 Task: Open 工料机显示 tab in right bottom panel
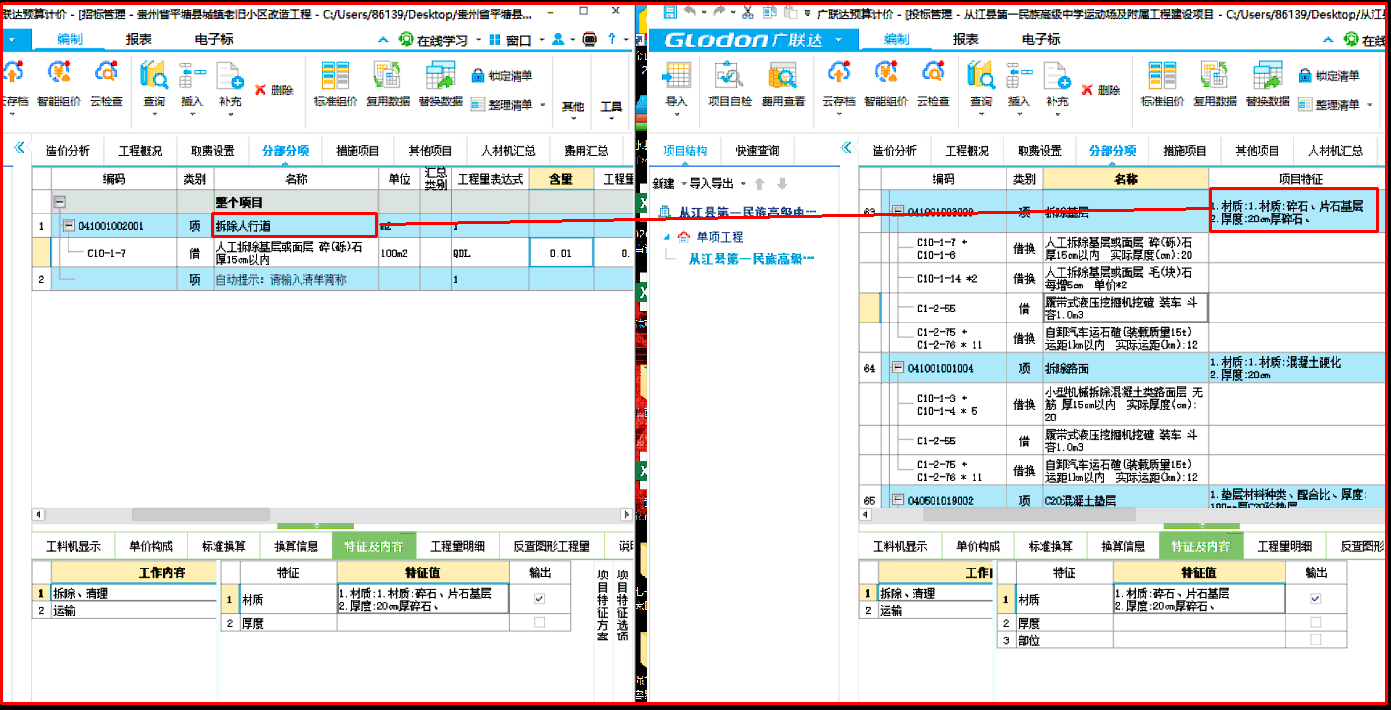click(x=900, y=547)
